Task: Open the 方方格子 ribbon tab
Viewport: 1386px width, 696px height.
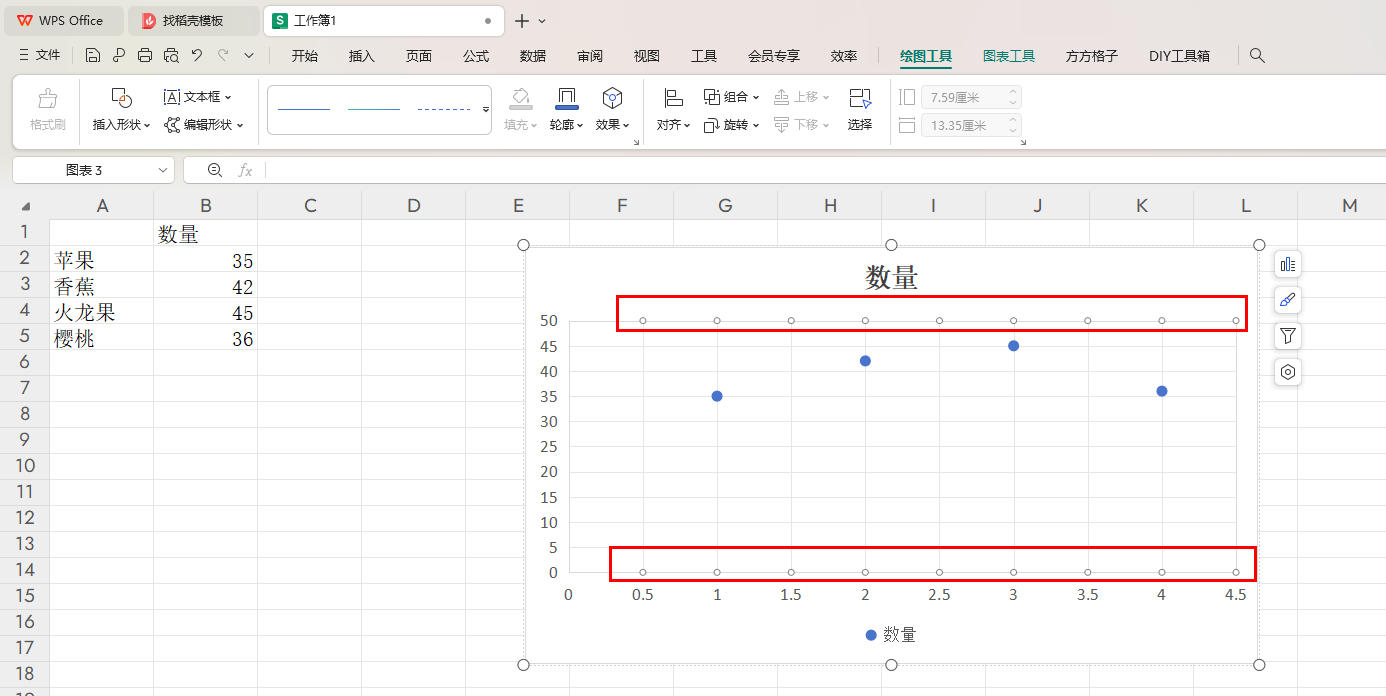Action: tap(1092, 56)
